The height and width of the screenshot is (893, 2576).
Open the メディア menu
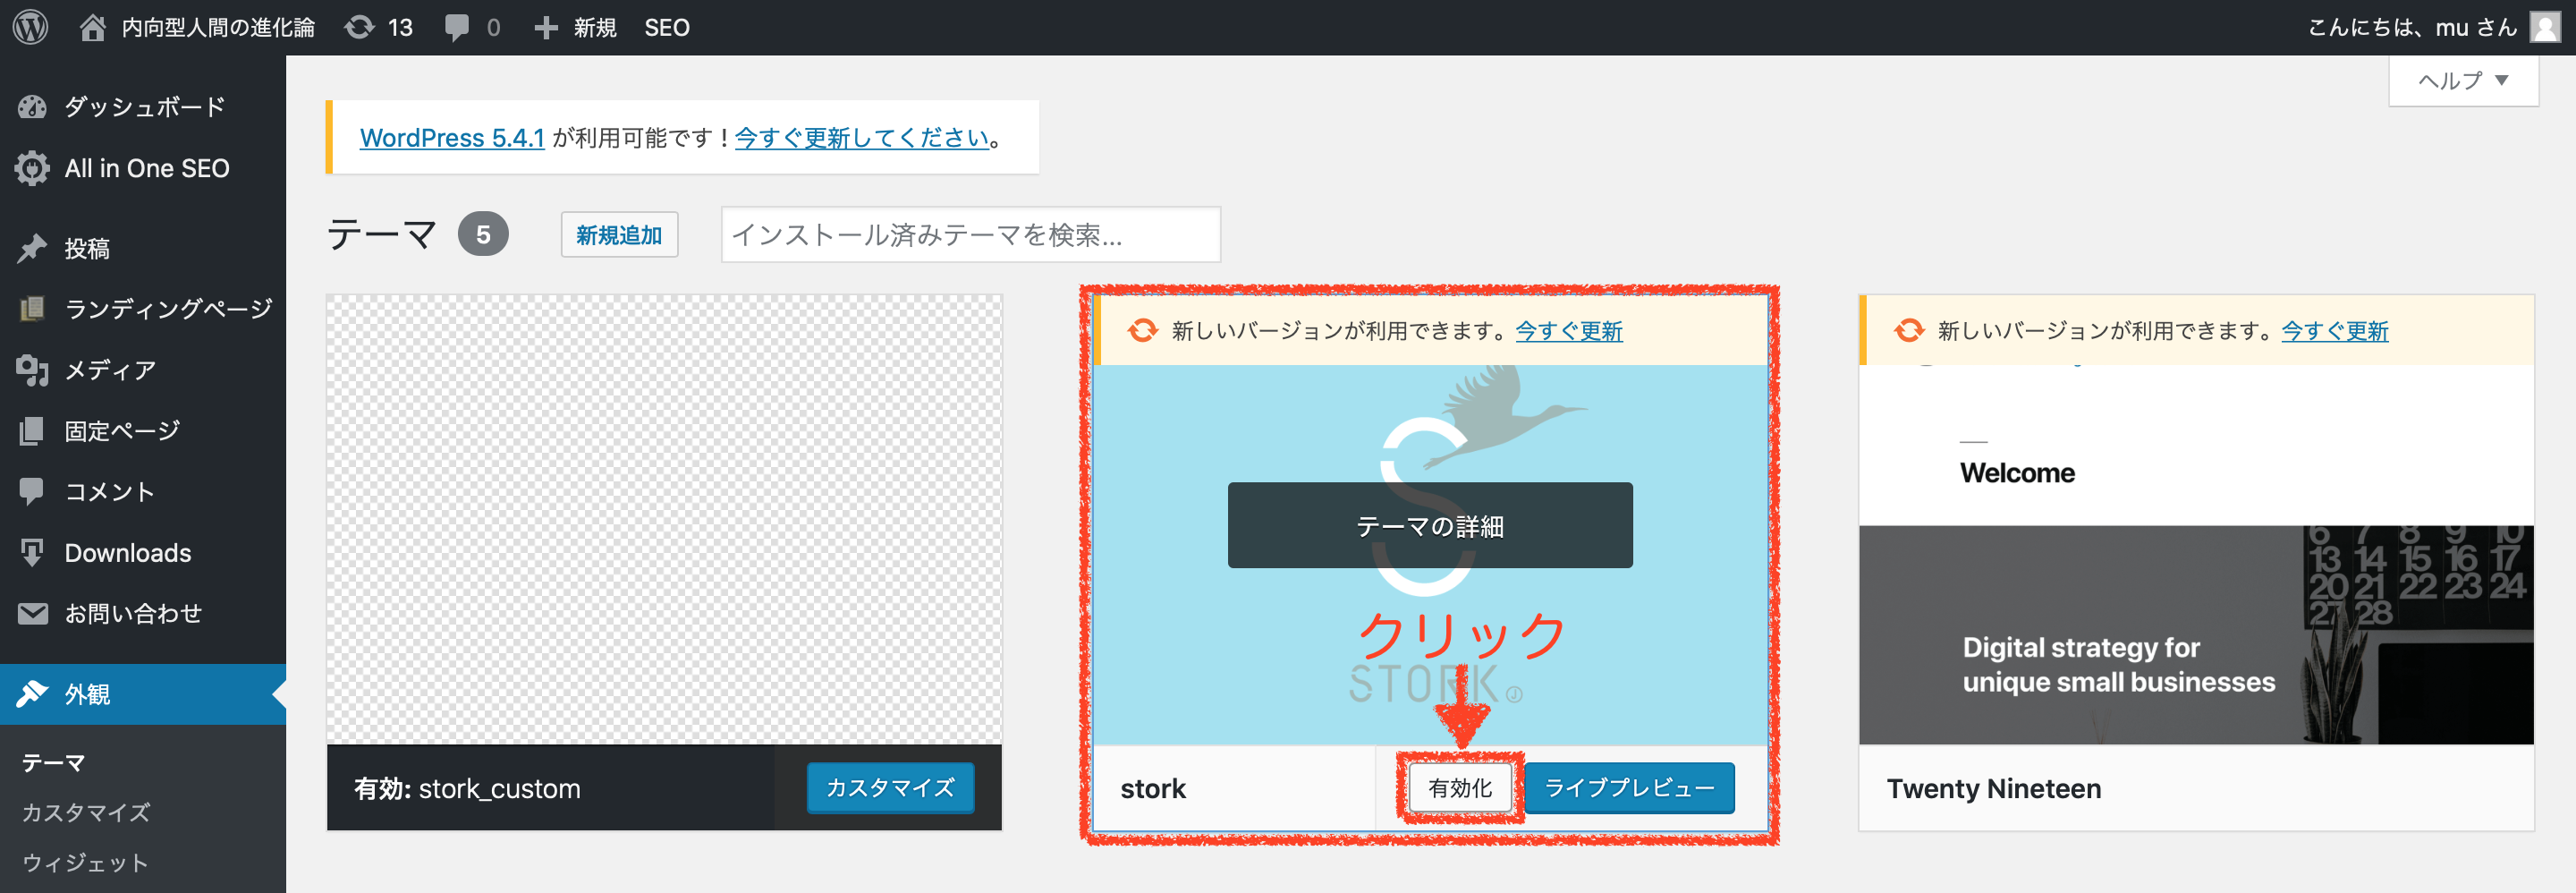point(143,370)
